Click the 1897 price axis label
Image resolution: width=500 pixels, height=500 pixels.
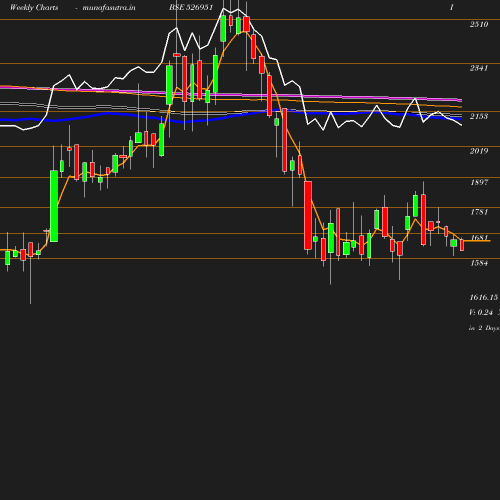479,182
